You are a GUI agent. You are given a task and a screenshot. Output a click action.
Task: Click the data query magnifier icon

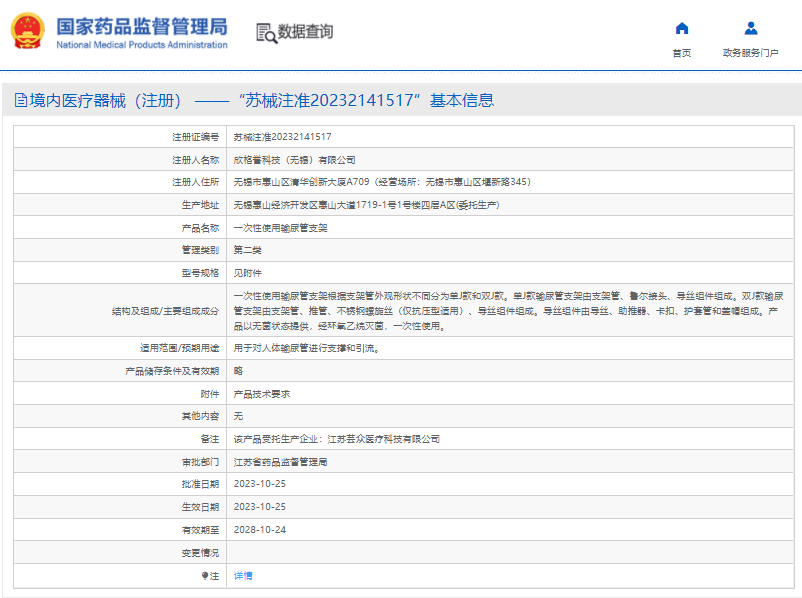266,33
